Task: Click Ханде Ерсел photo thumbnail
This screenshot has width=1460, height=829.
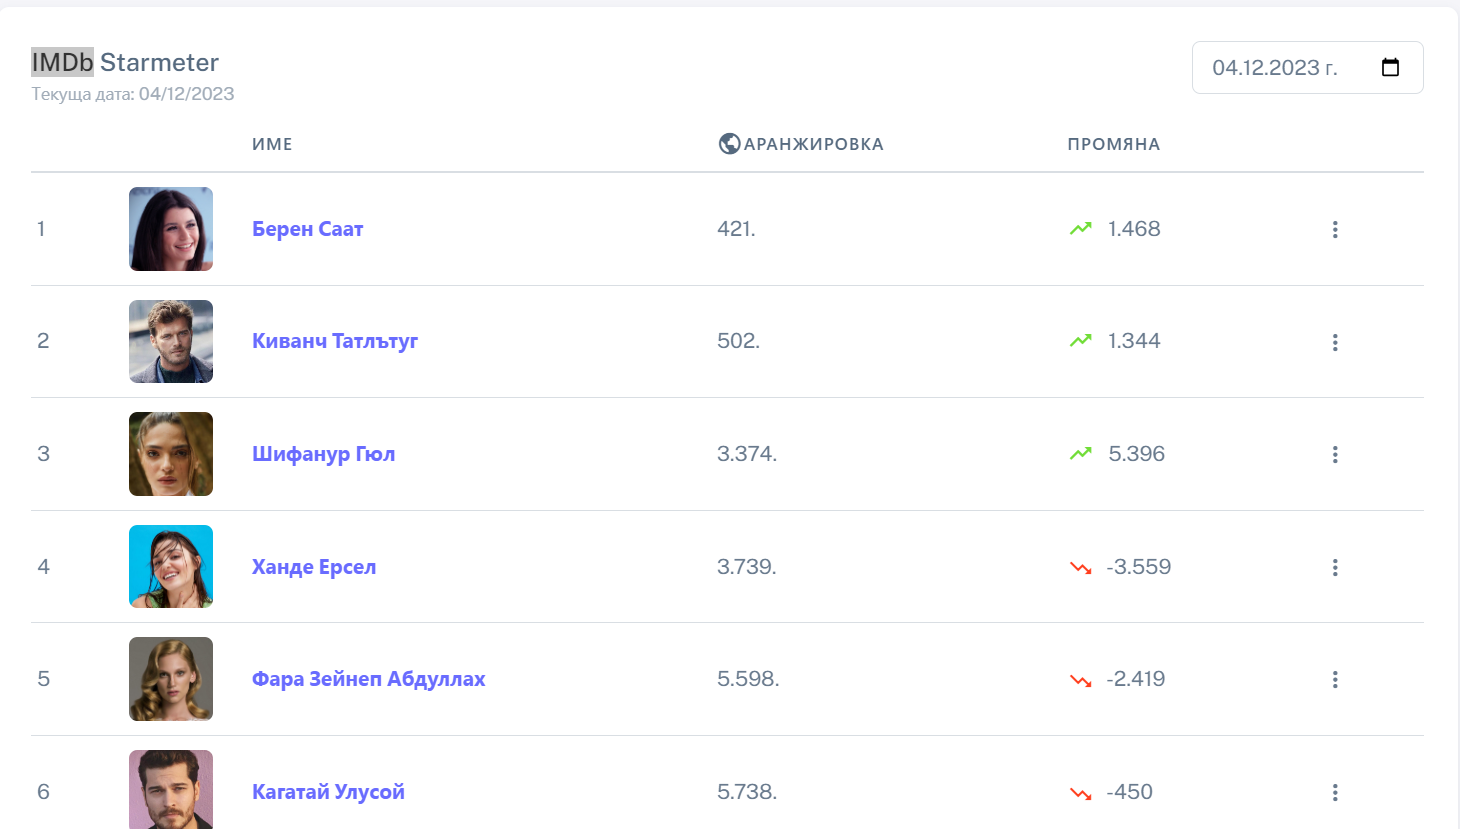Action: pyautogui.click(x=171, y=567)
